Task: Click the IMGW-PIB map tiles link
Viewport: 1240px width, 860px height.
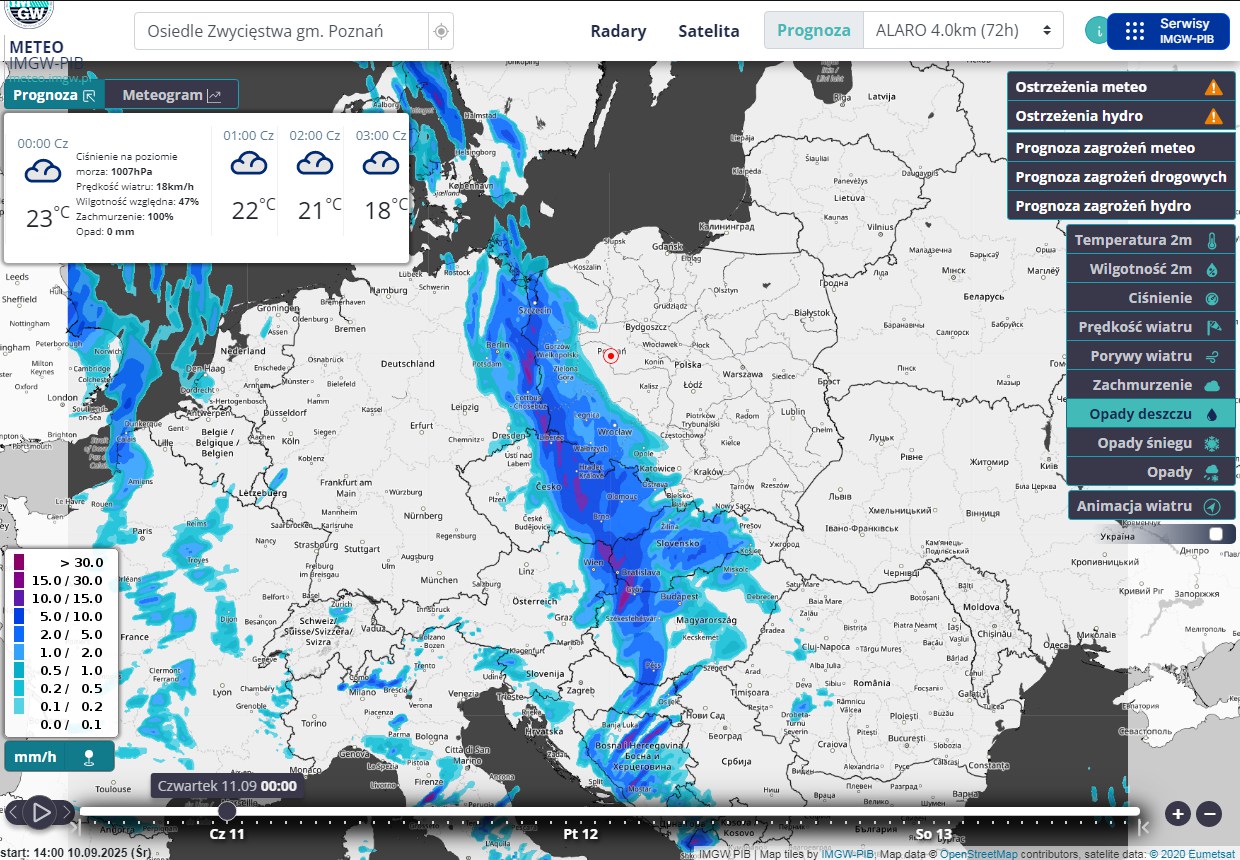Action: pyautogui.click(x=848, y=854)
